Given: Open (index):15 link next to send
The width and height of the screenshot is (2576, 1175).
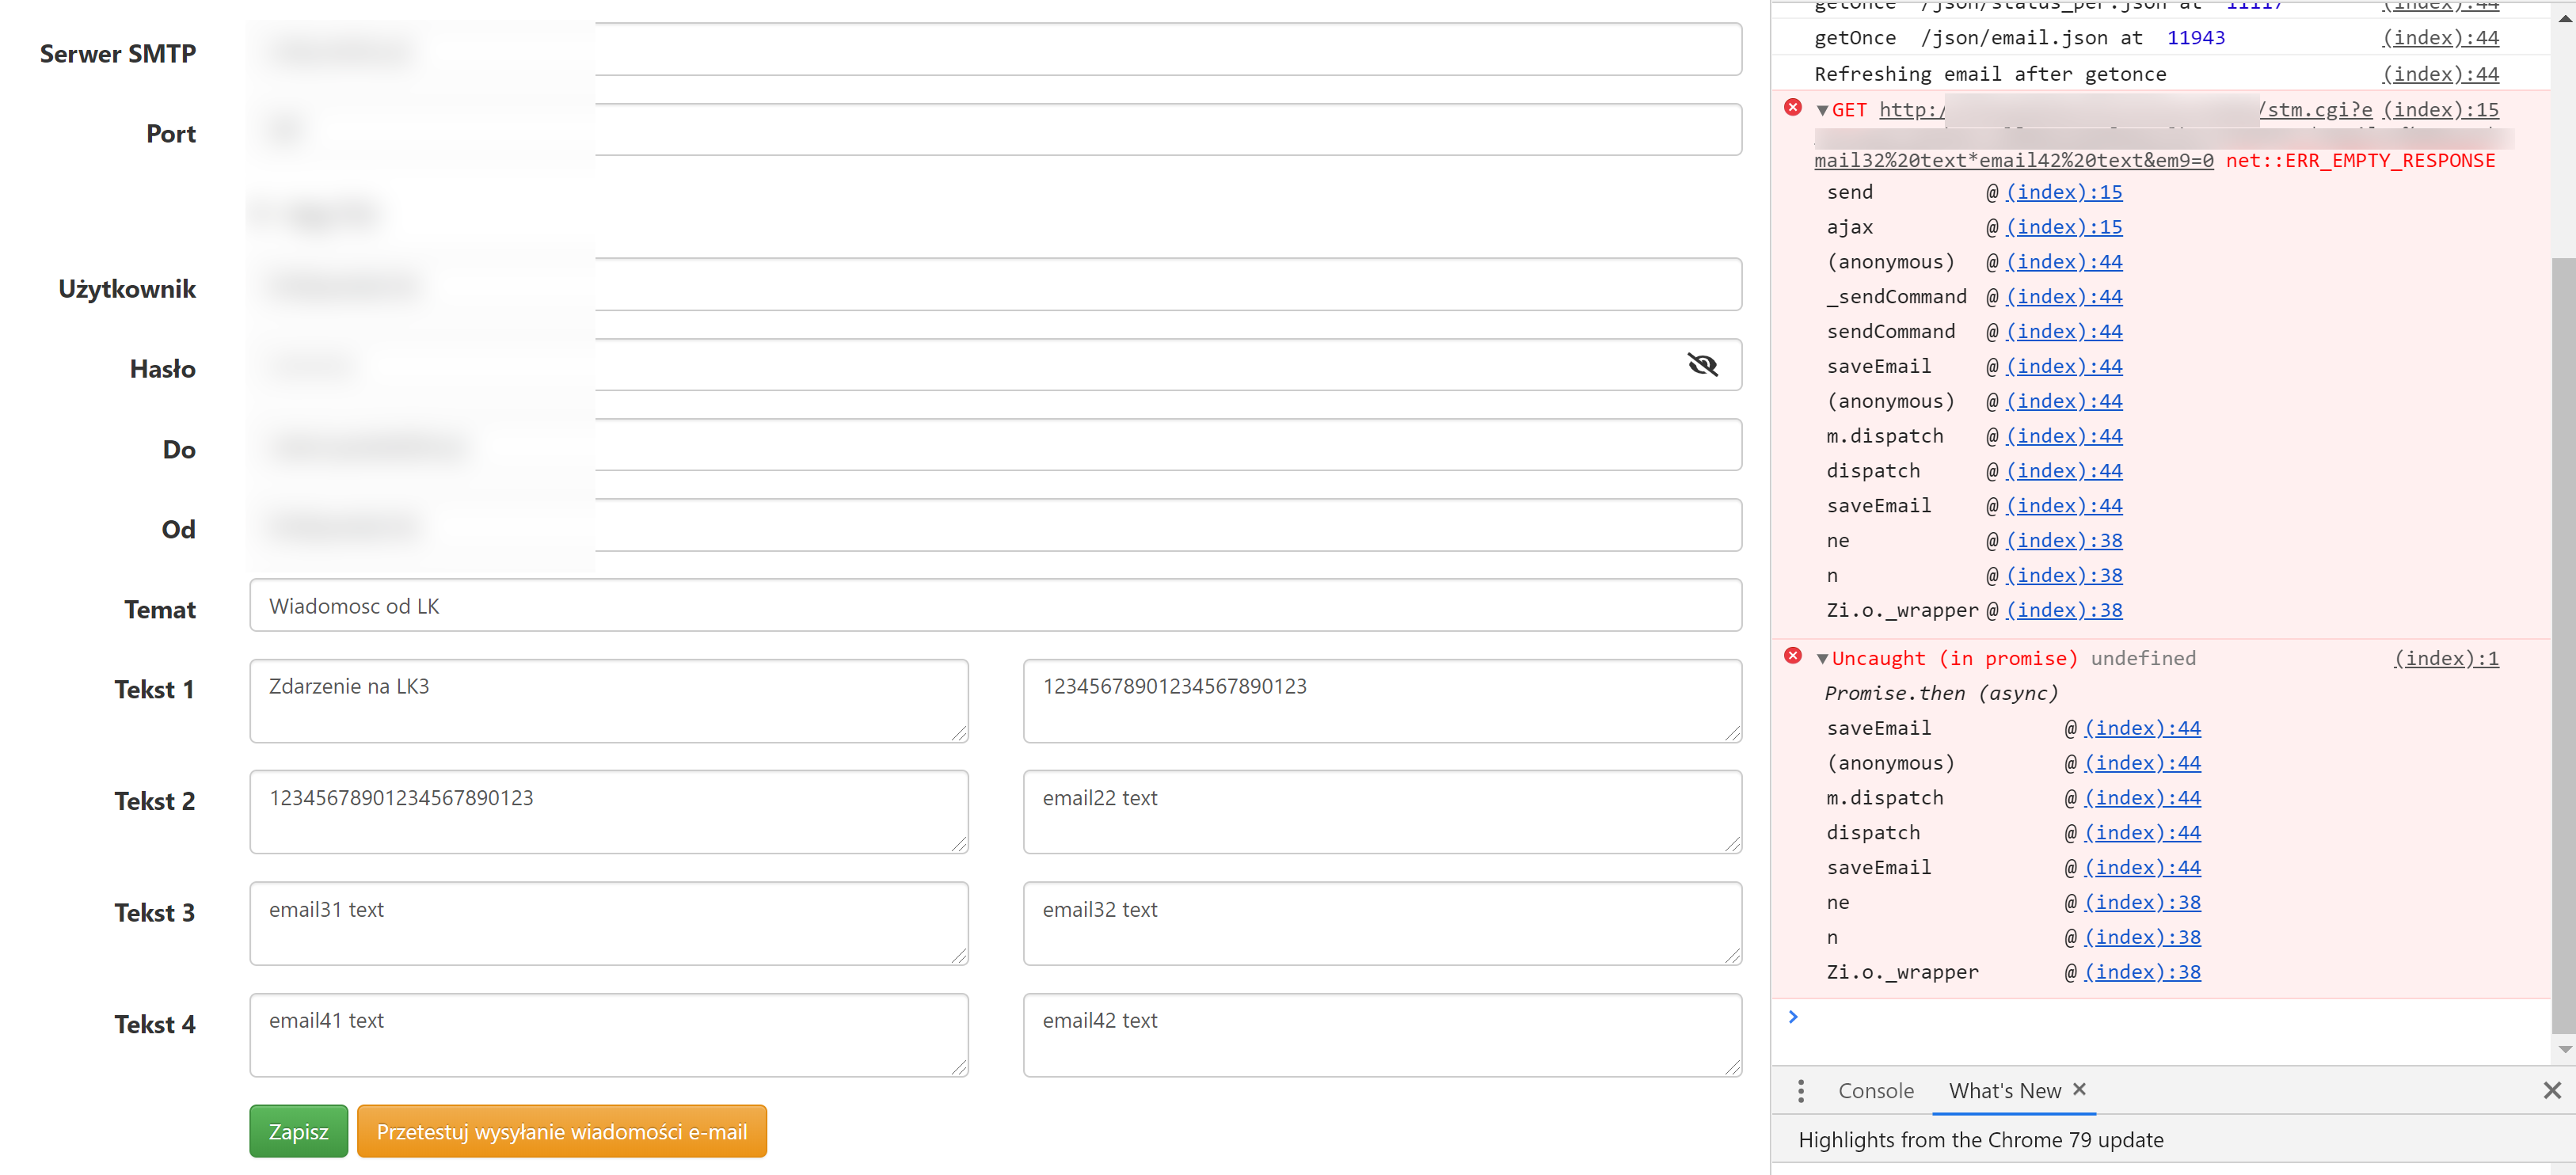Looking at the screenshot, I should tap(2064, 192).
